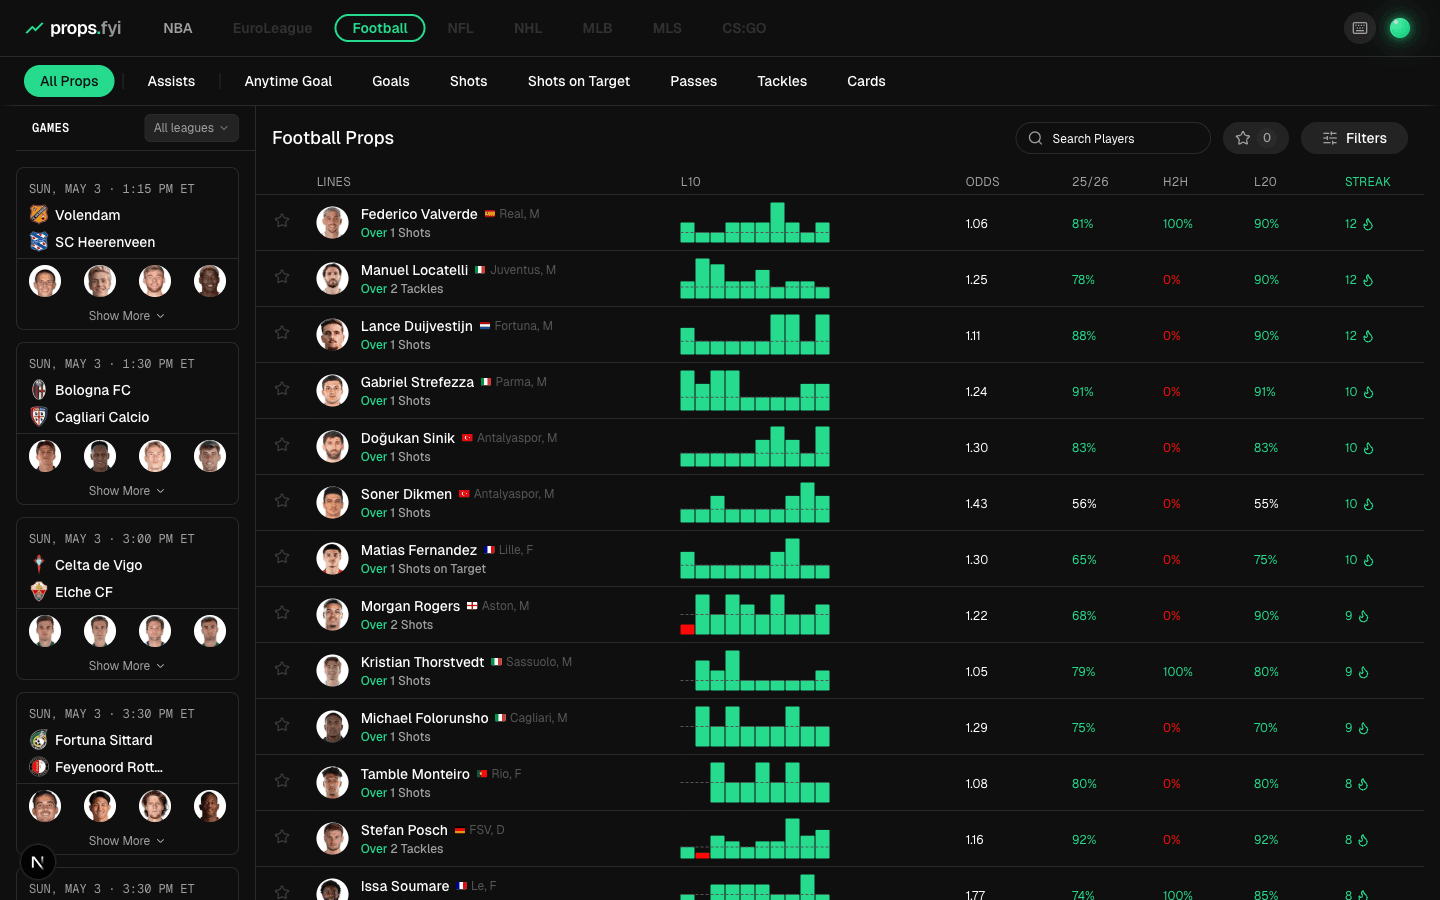Select the All Props category tab
Viewport: 1440px width, 900px height.
tap(69, 81)
